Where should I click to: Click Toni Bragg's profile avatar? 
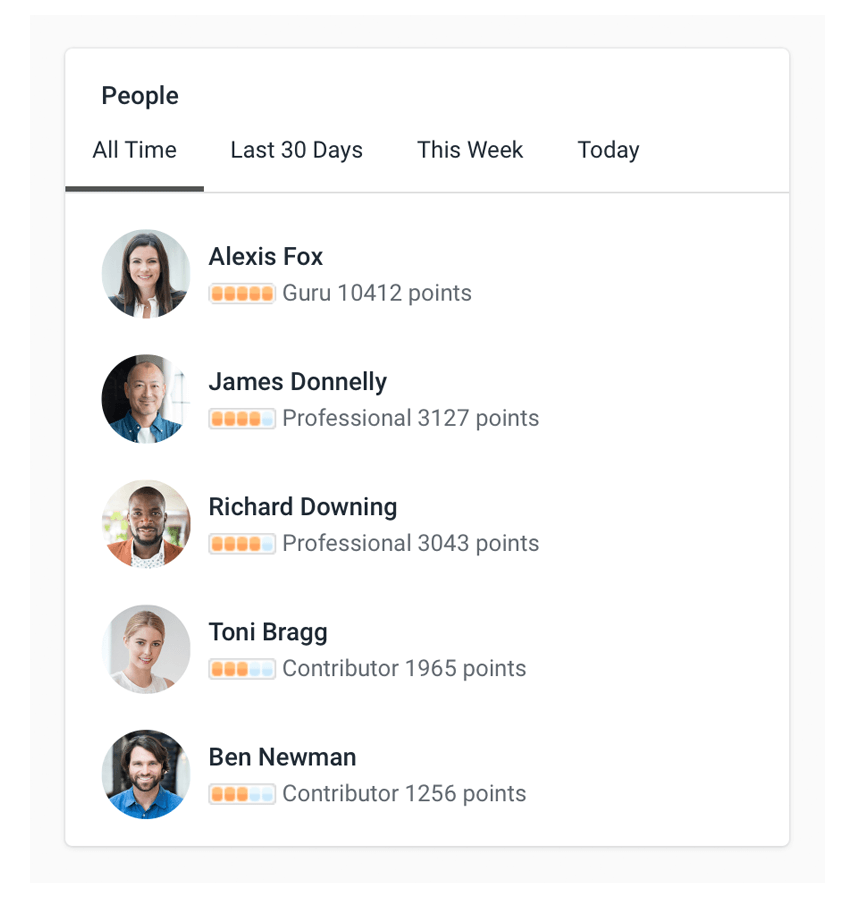146,648
